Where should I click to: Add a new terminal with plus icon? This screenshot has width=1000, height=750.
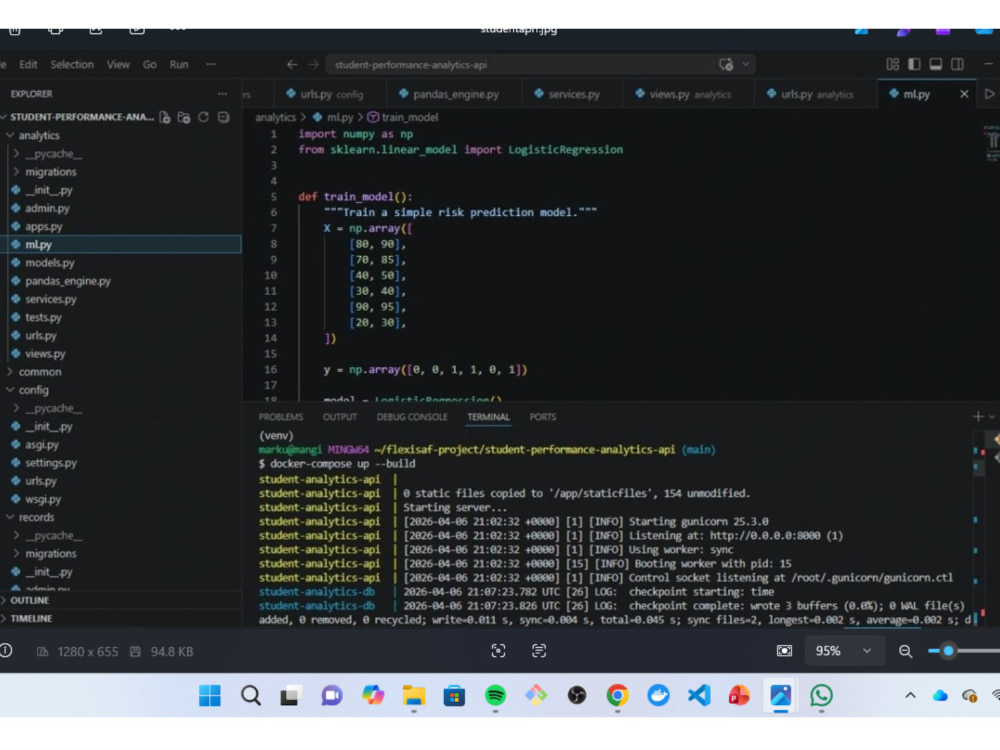978,416
